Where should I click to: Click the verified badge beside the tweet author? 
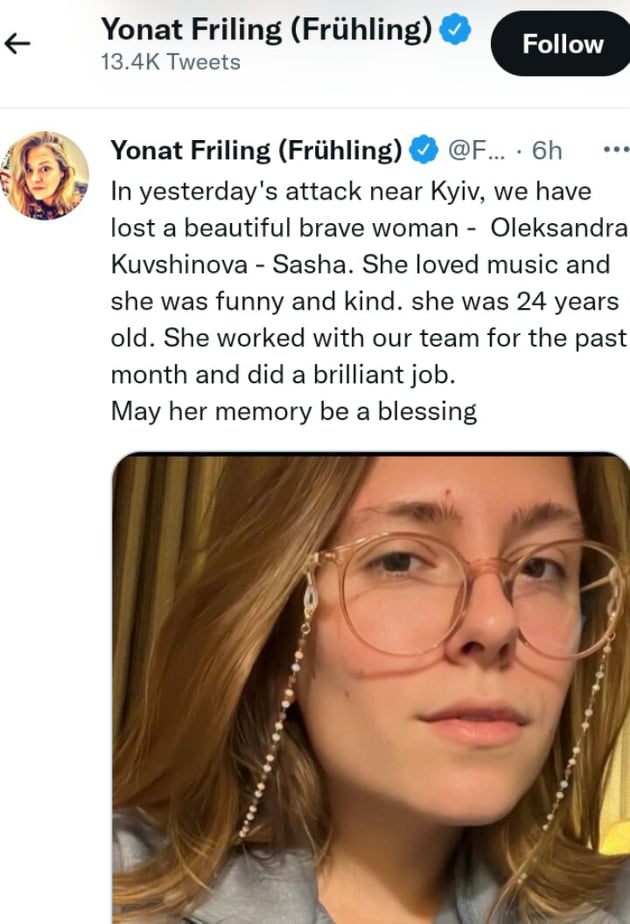[425, 151]
